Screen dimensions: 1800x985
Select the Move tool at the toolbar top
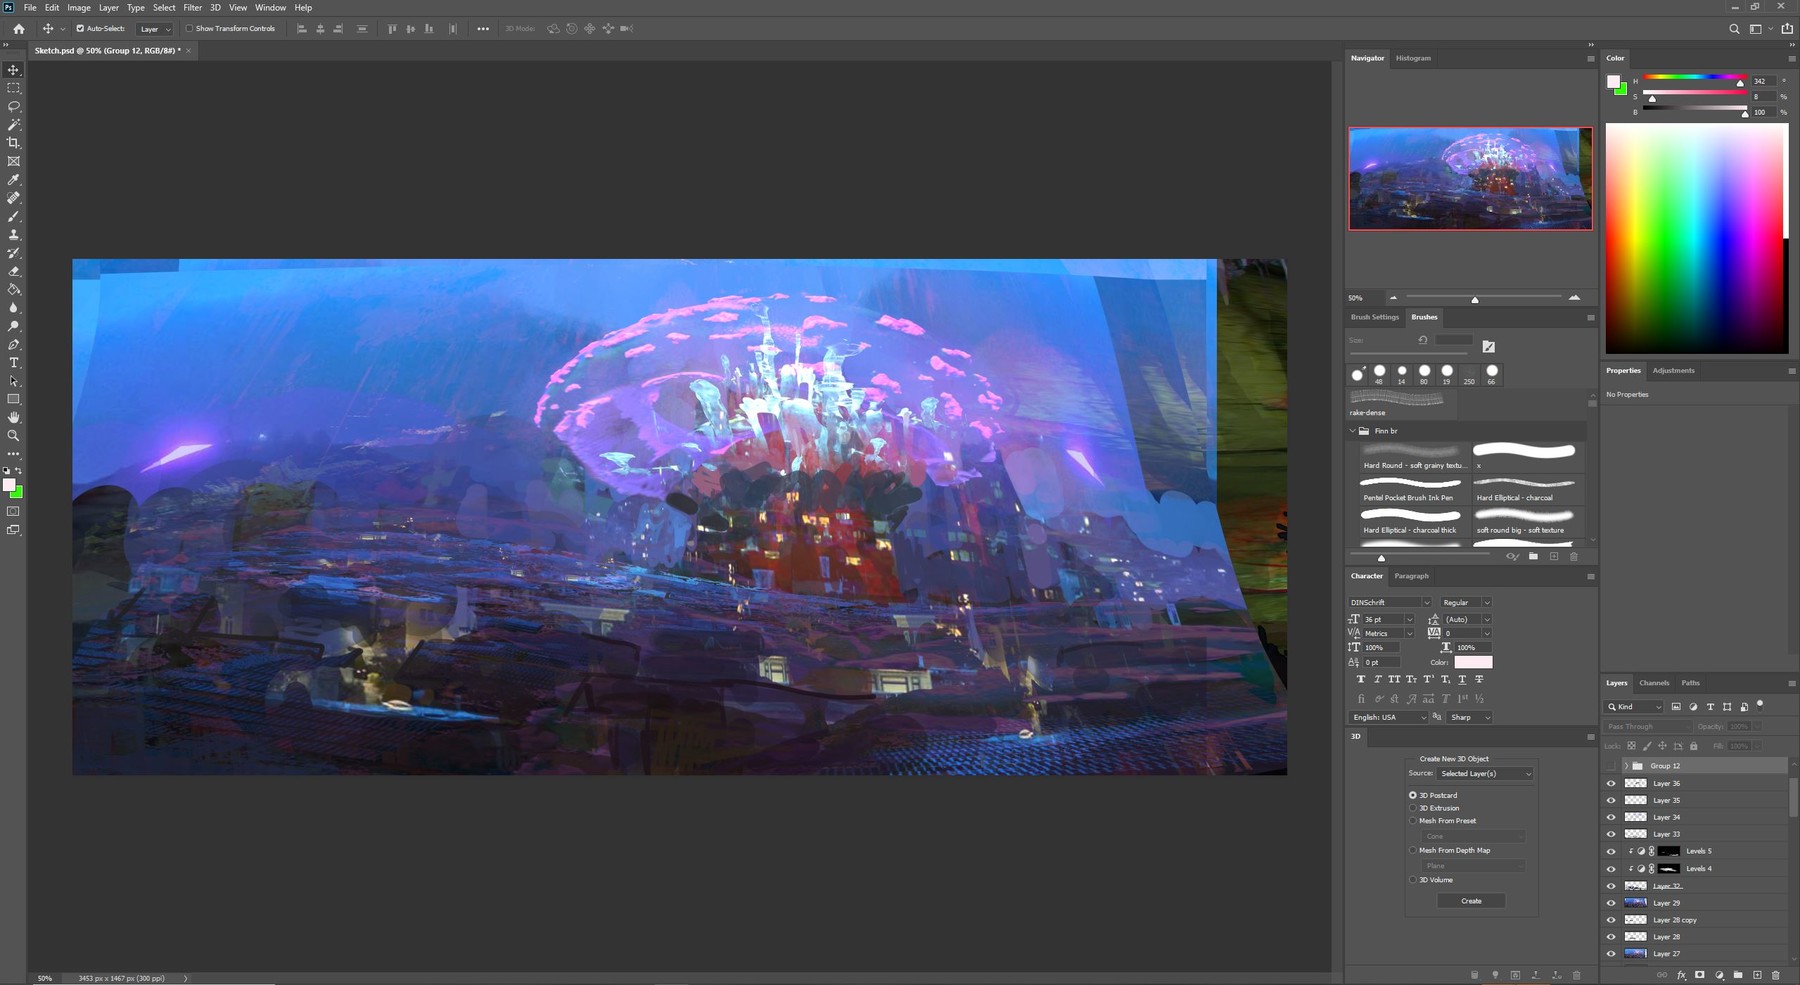13,70
